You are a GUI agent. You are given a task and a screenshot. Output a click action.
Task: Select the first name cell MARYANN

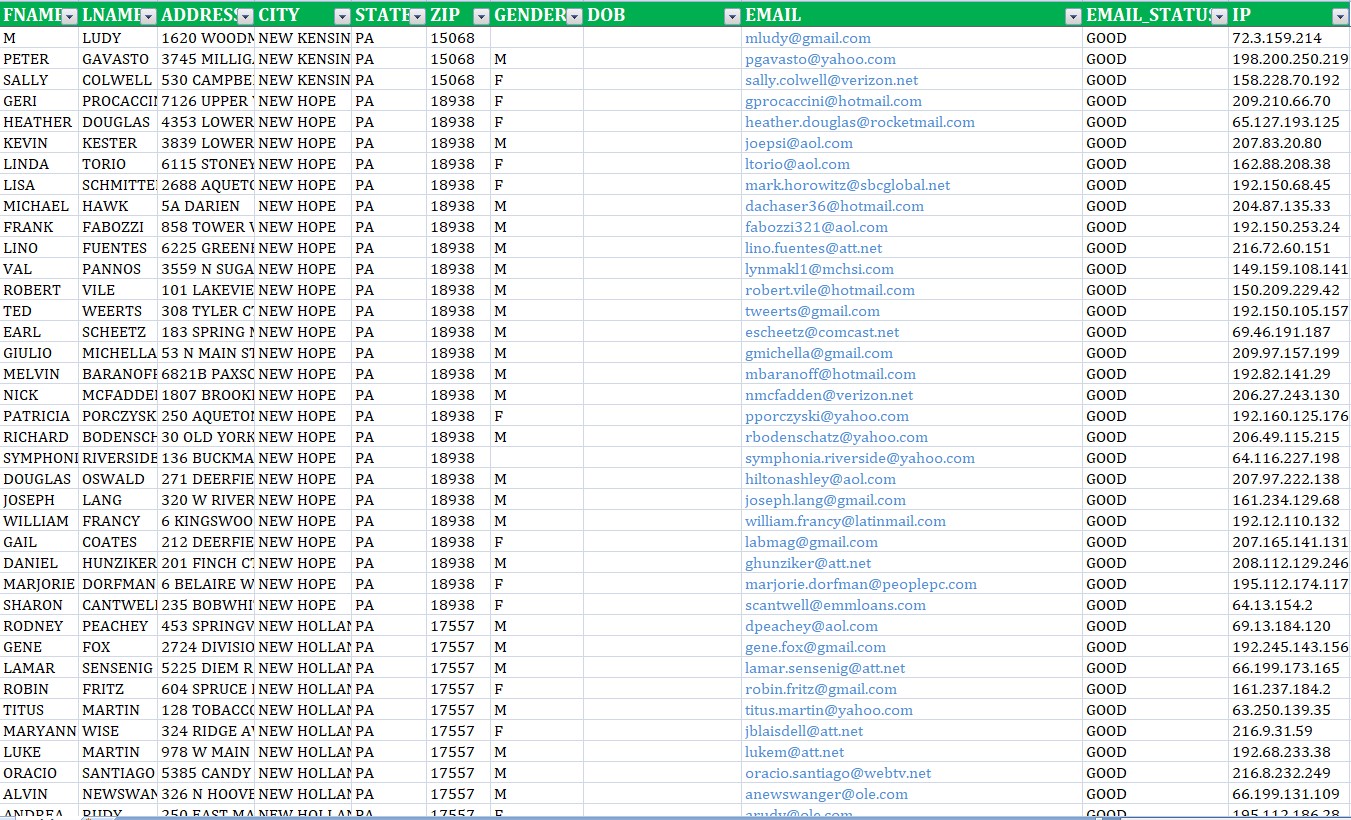[39, 731]
